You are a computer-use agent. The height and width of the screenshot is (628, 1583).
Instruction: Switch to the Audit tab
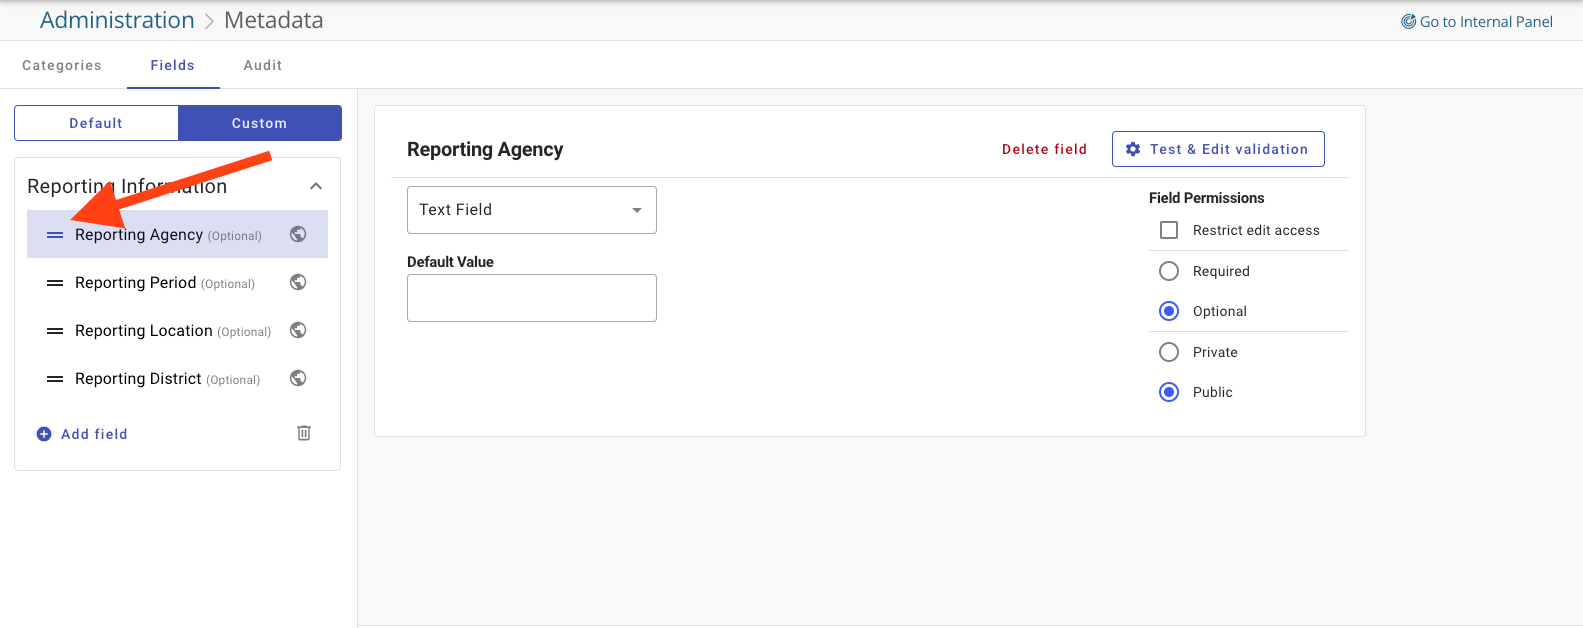pyautogui.click(x=263, y=65)
